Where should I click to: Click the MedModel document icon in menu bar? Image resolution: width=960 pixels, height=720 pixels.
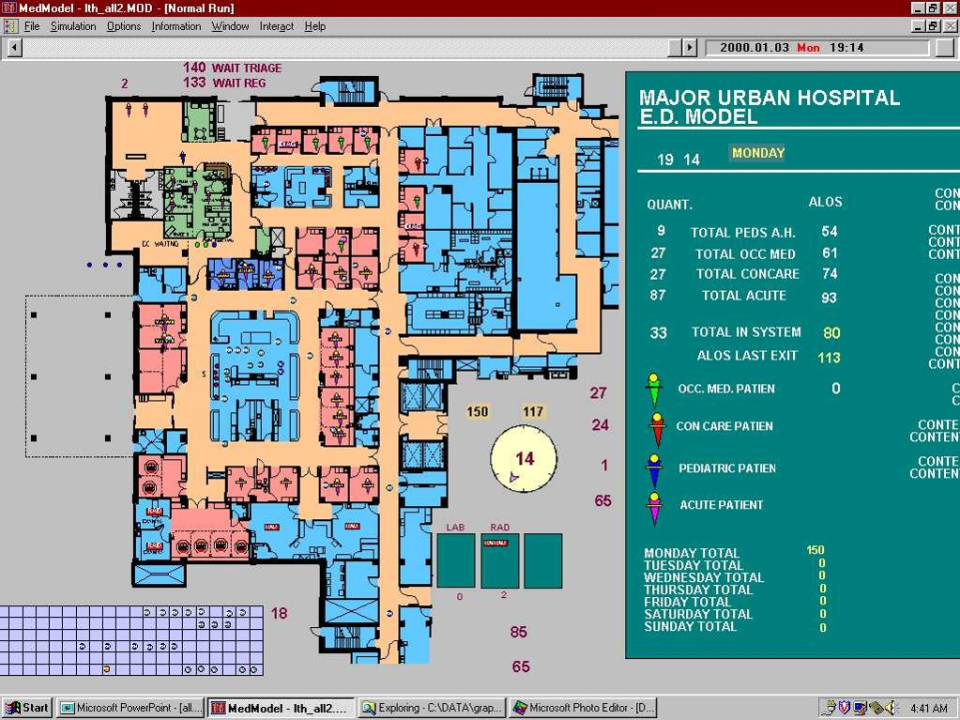pyautogui.click(x=10, y=26)
